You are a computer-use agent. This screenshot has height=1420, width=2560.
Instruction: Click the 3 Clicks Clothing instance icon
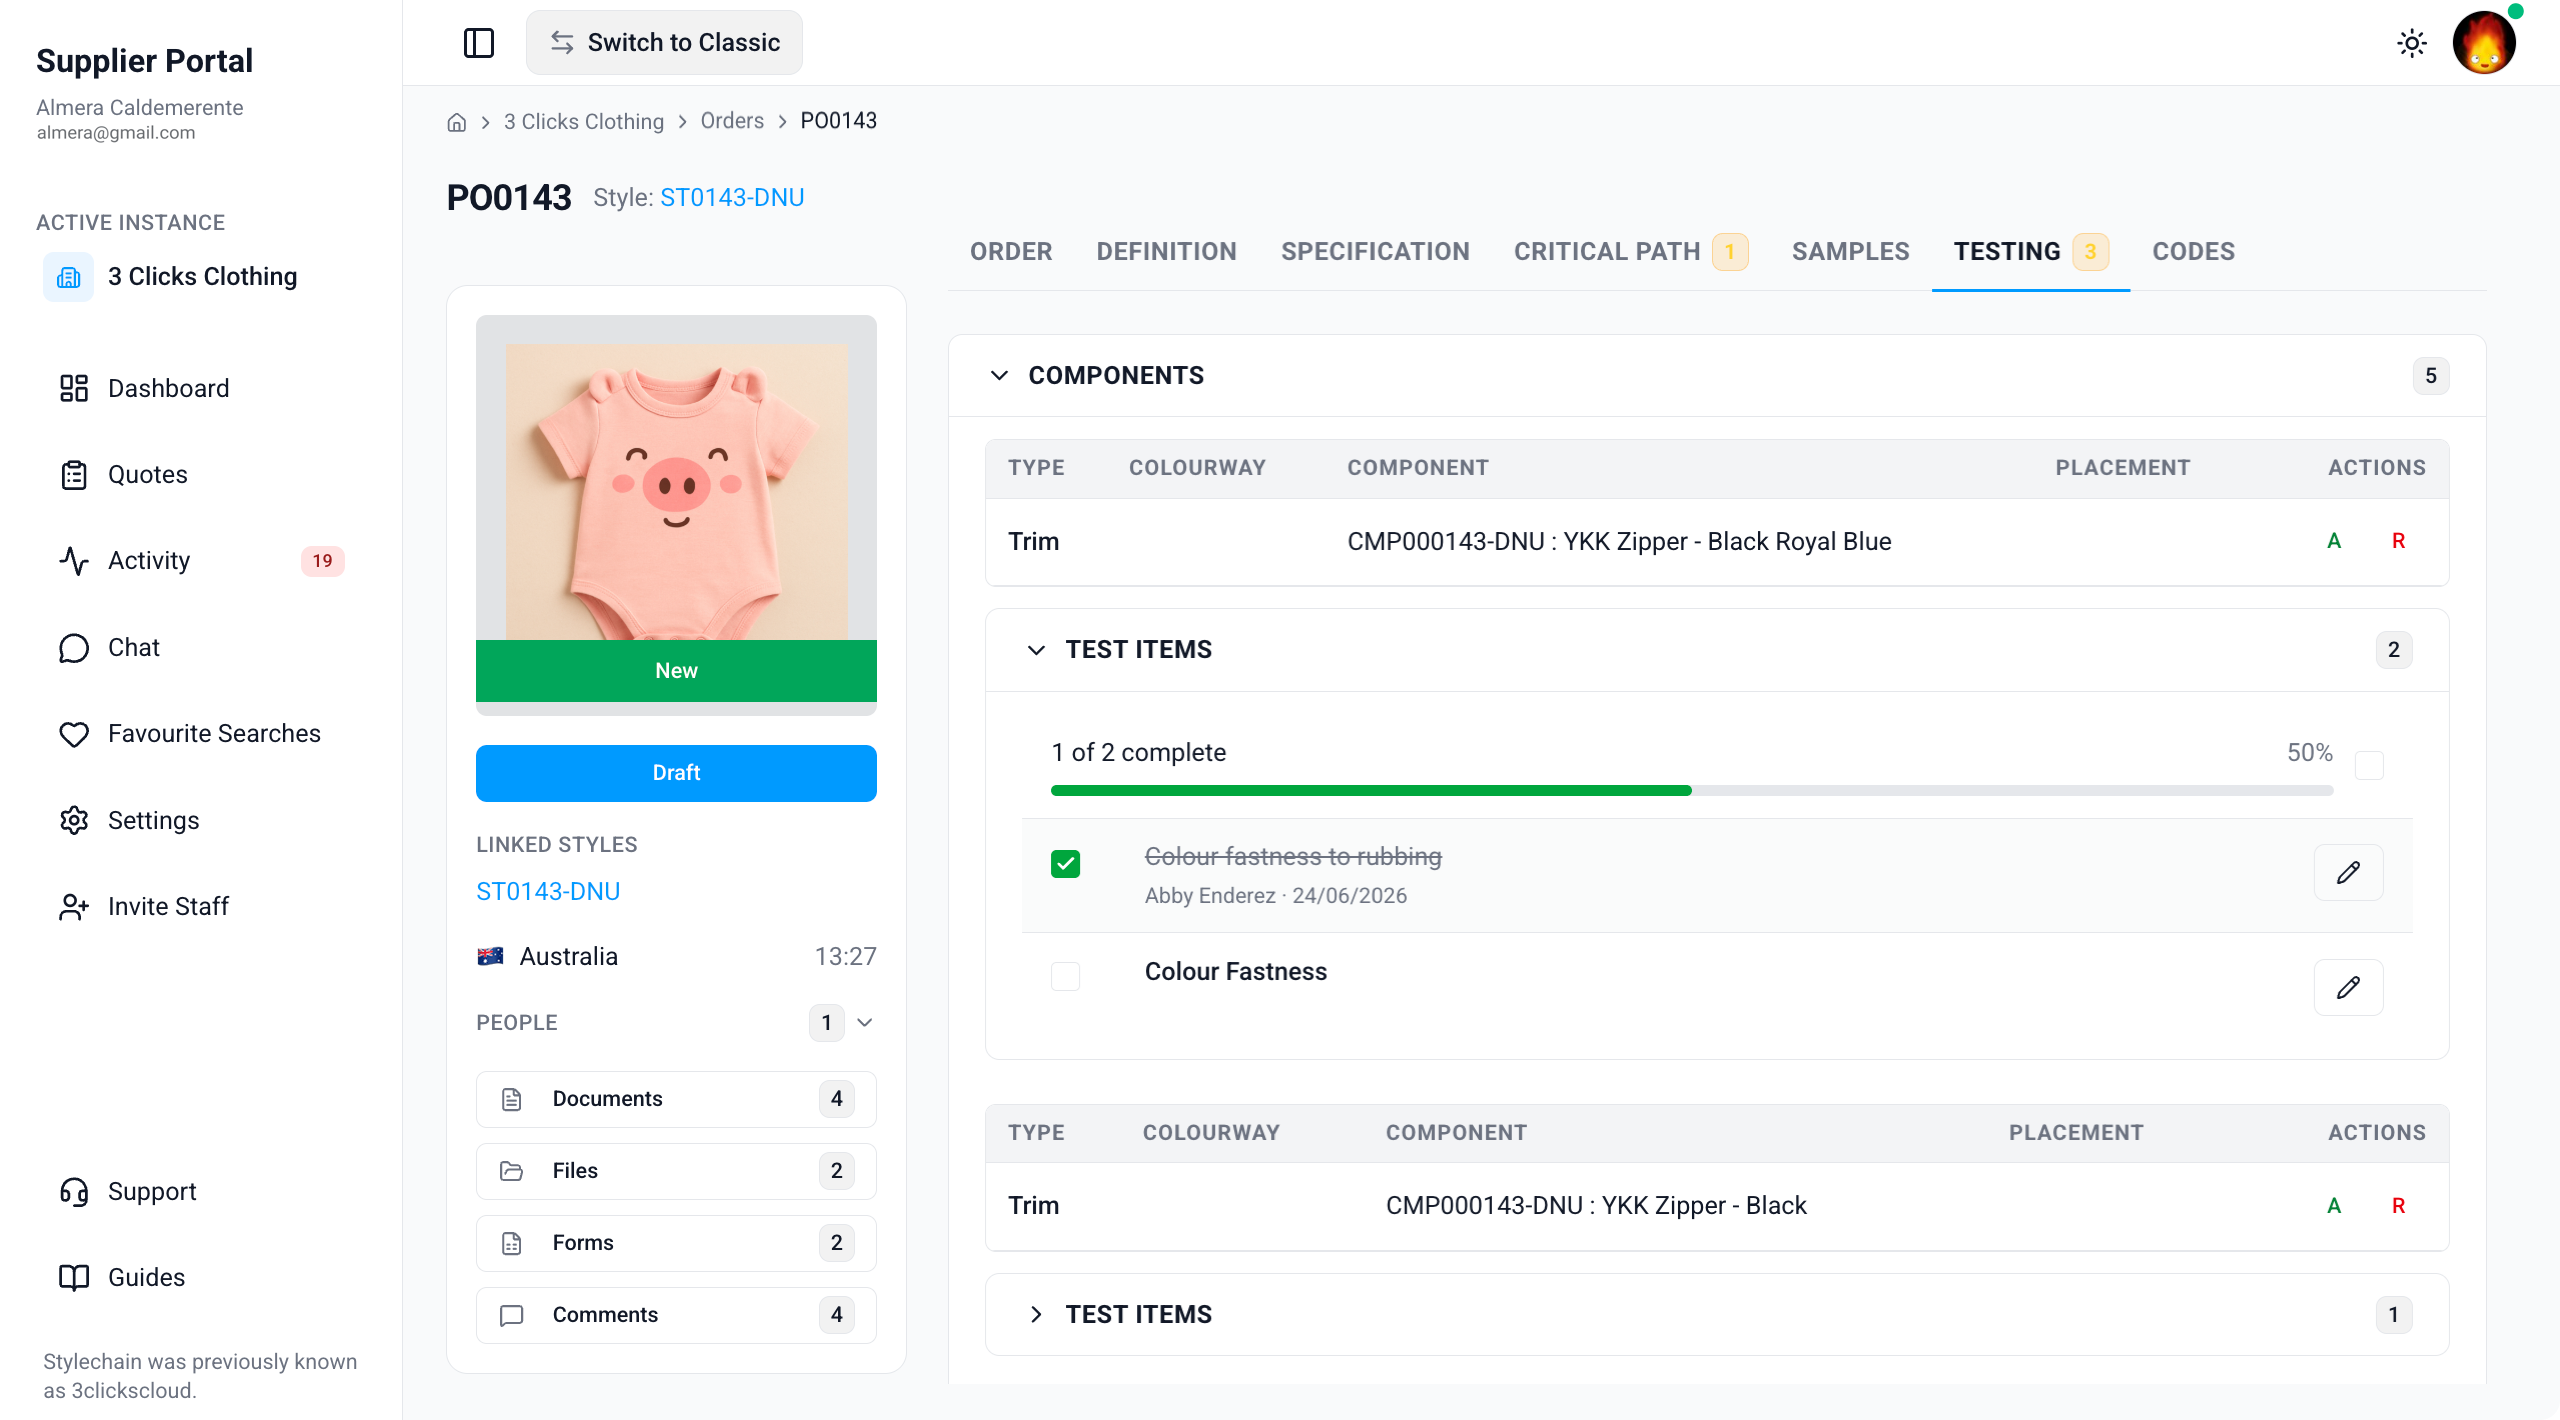click(68, 277)
